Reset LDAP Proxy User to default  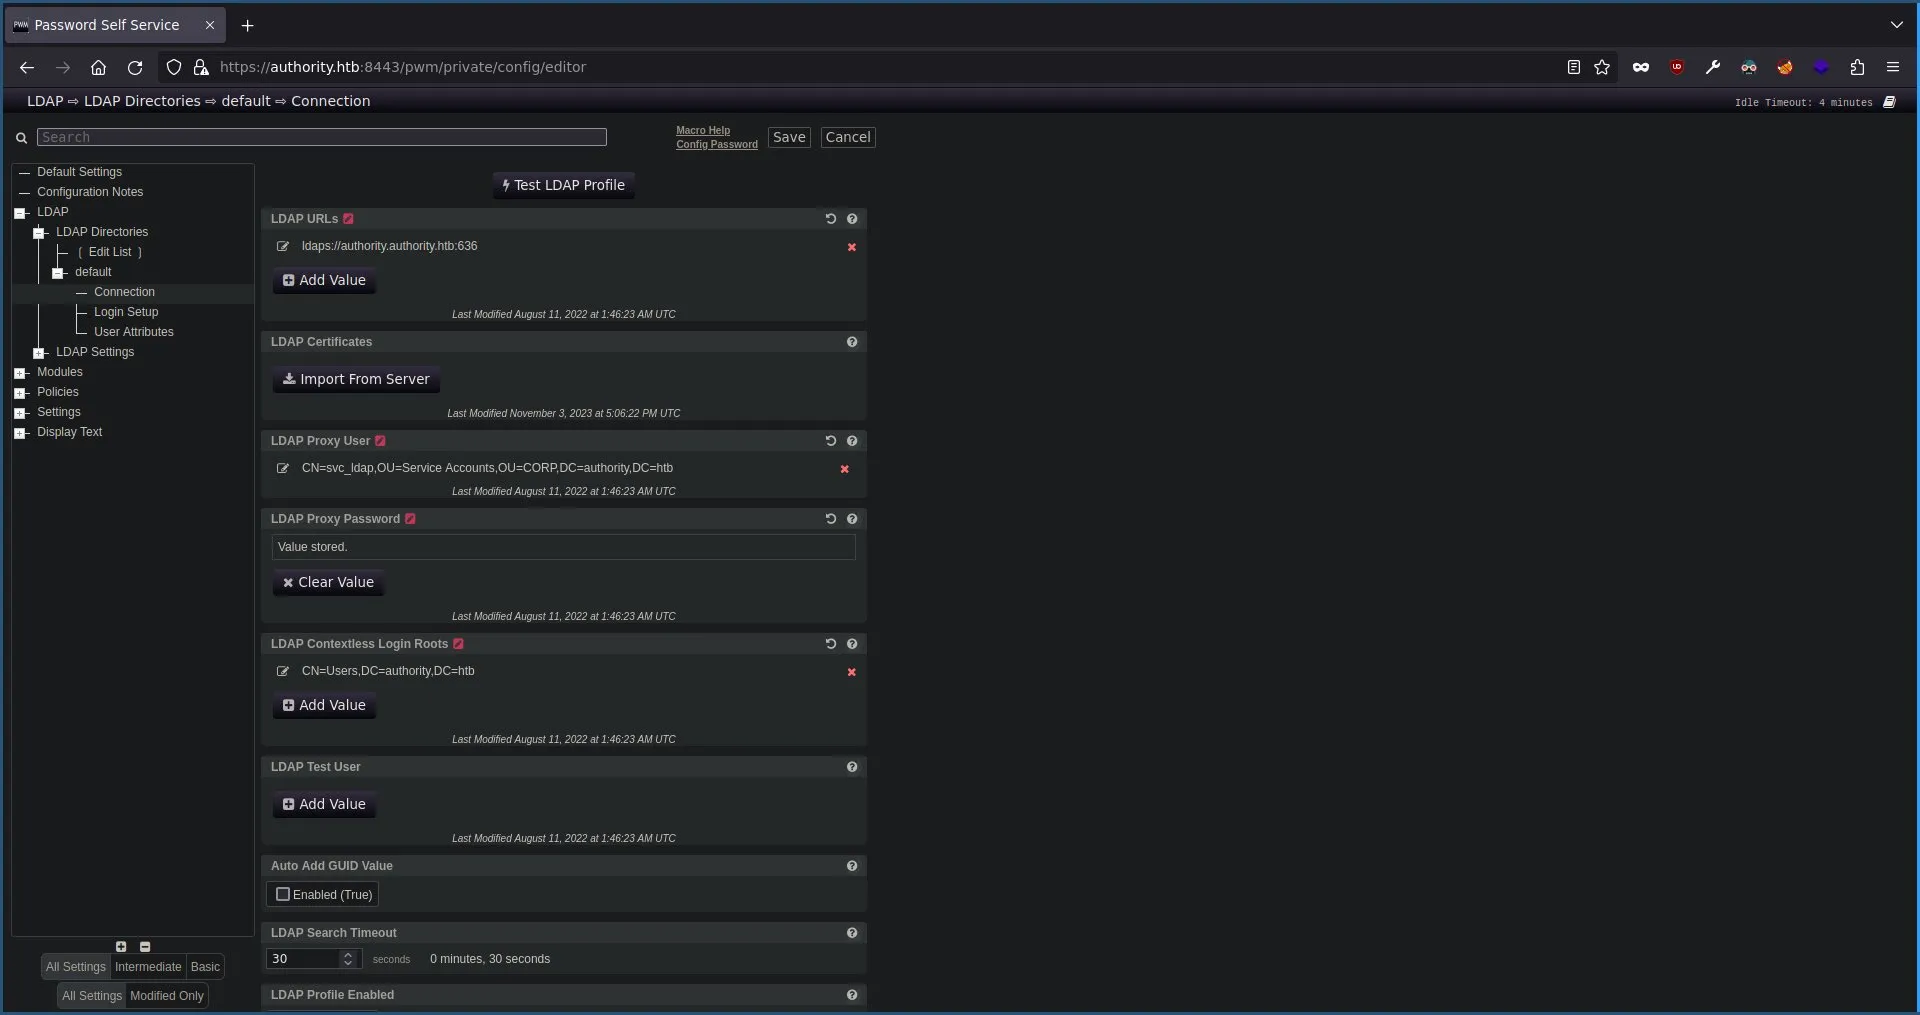click(830, 441)
